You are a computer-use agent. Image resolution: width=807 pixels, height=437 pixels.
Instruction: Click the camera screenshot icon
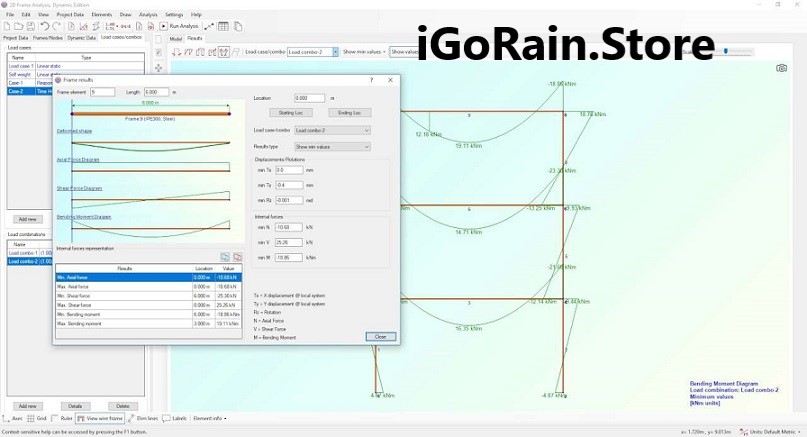pos(781,68)
